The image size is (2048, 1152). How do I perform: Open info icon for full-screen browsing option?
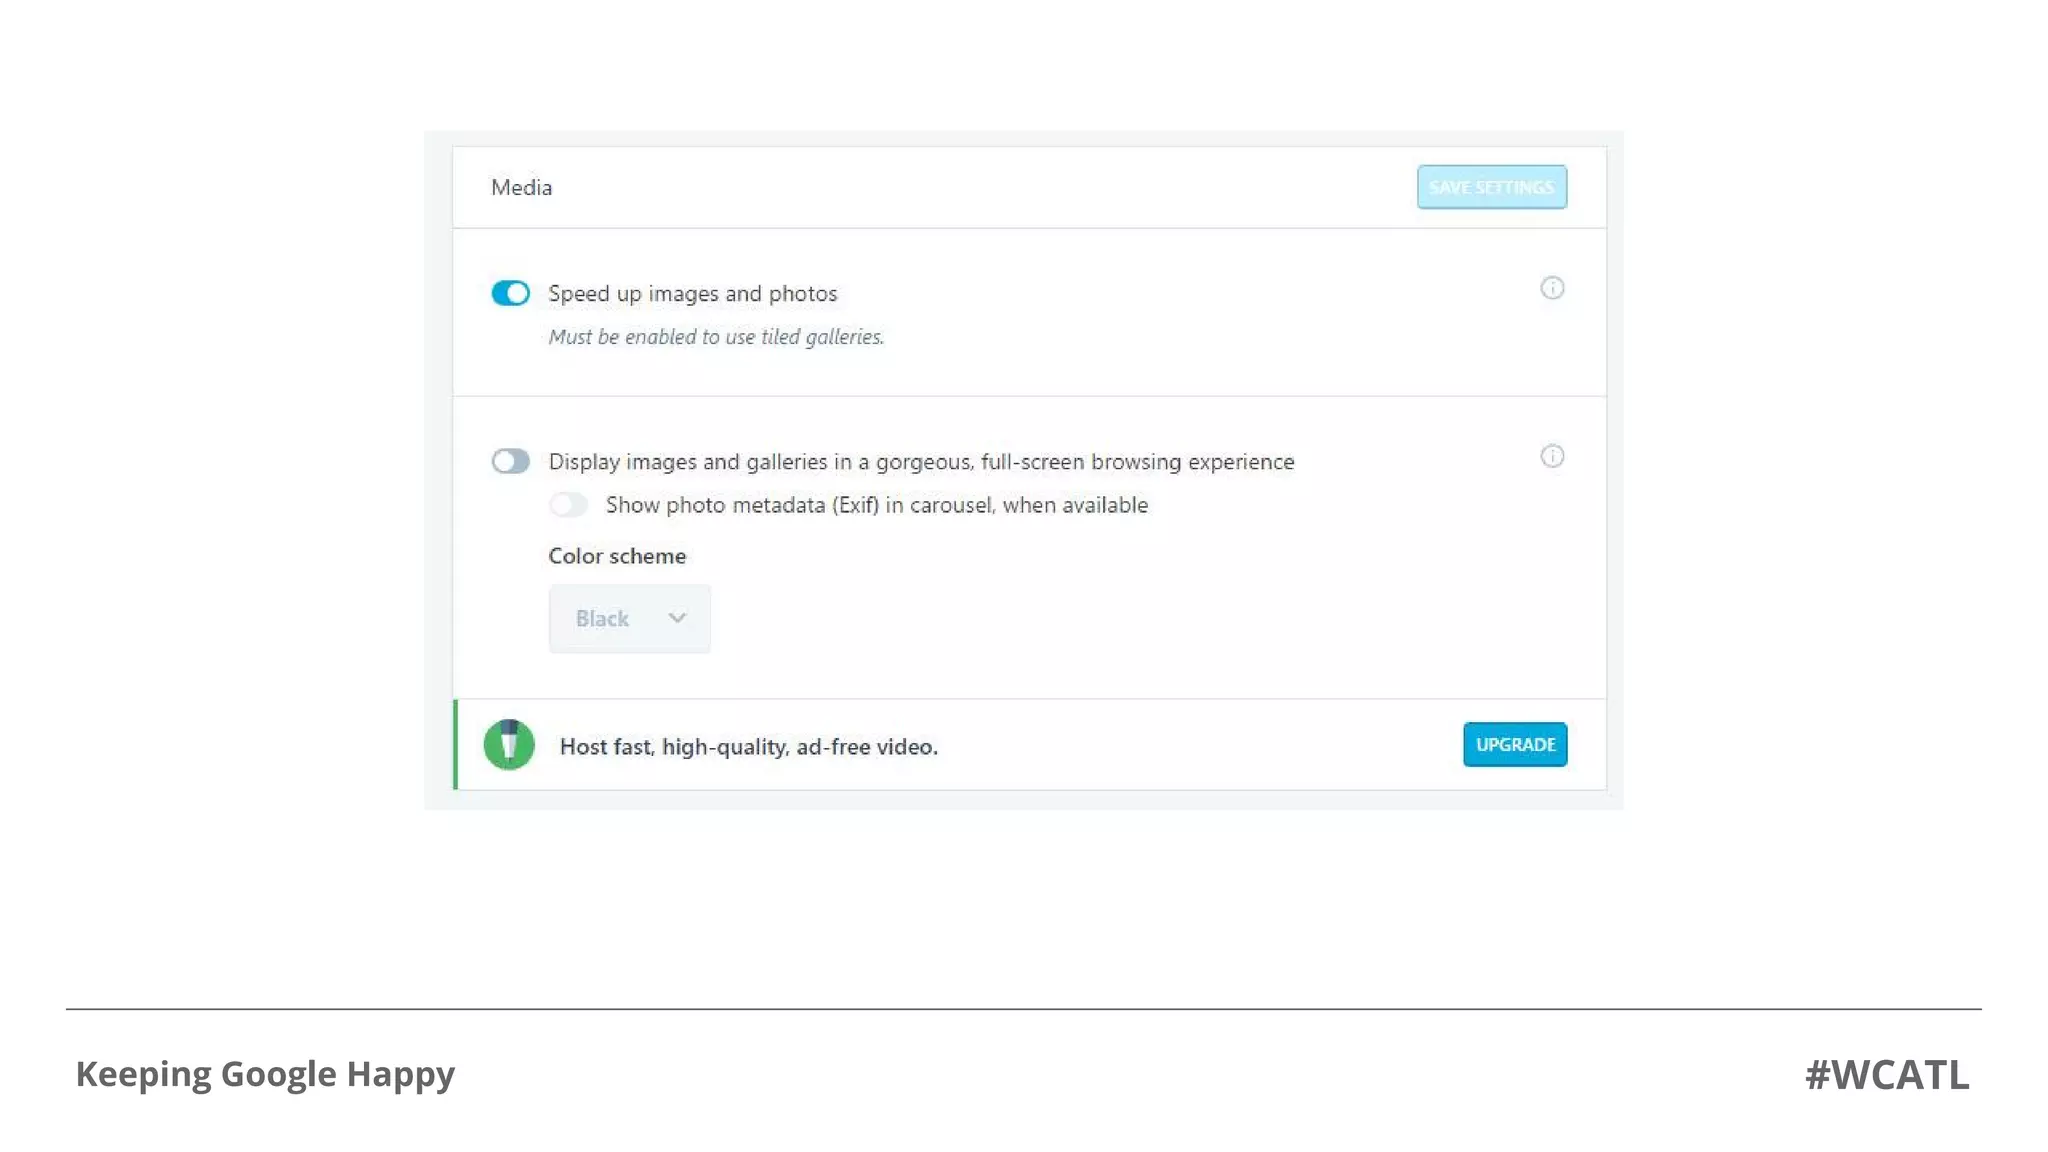point(1551,456)
